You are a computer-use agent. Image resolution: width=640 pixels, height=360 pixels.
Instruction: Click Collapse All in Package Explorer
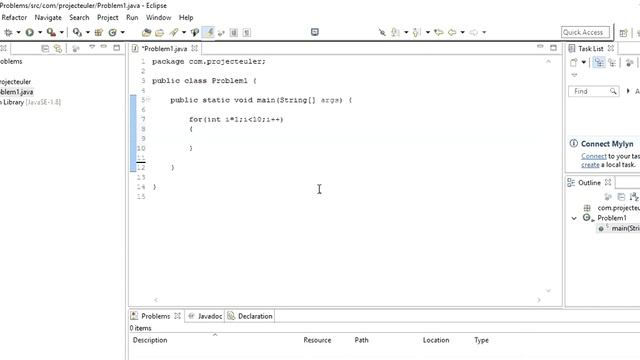coord(45,49)
